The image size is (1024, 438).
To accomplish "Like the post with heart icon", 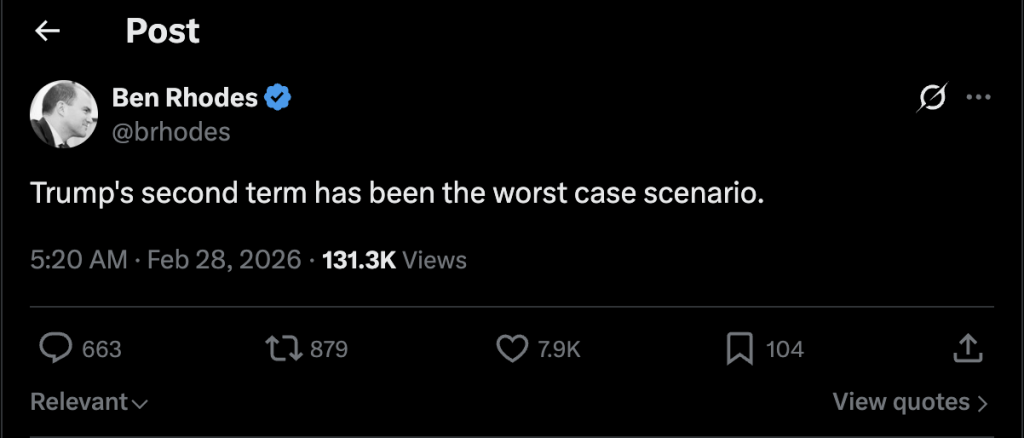I will 512,348.
